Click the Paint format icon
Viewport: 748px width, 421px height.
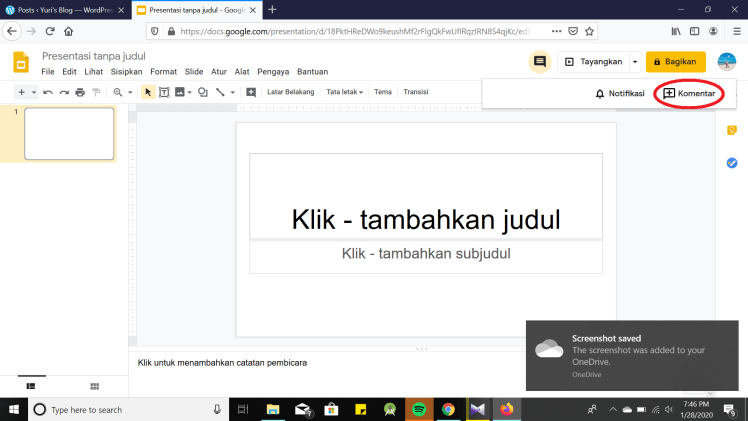pos(96,92)
